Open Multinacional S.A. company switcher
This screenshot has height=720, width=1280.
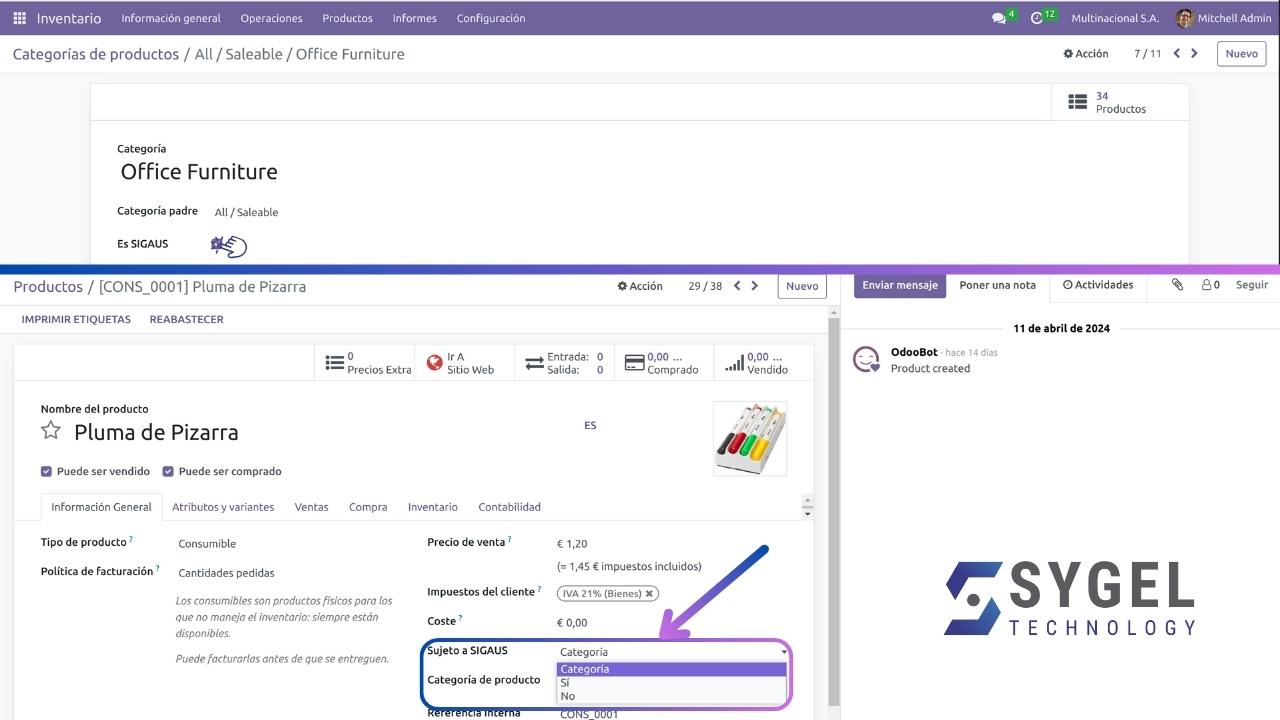(1115, 18)
